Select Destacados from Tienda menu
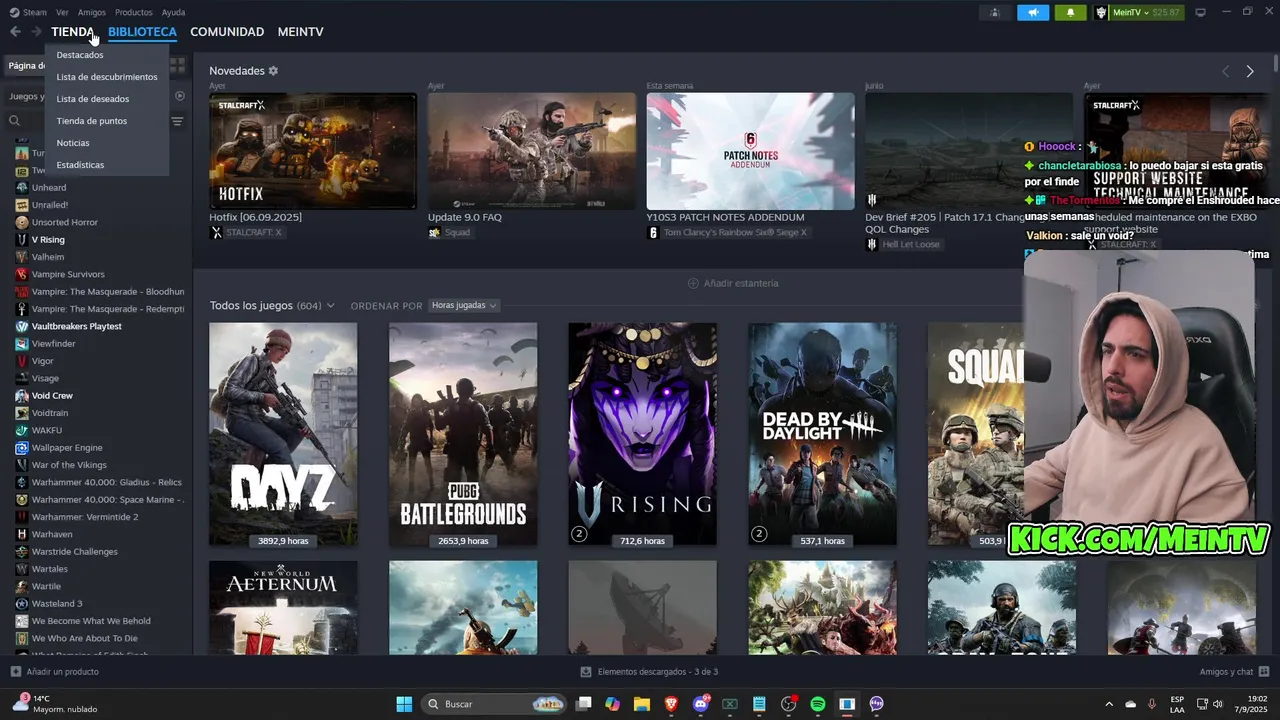The height and width of the screenshot is (720, 1280). click(80, 55)
